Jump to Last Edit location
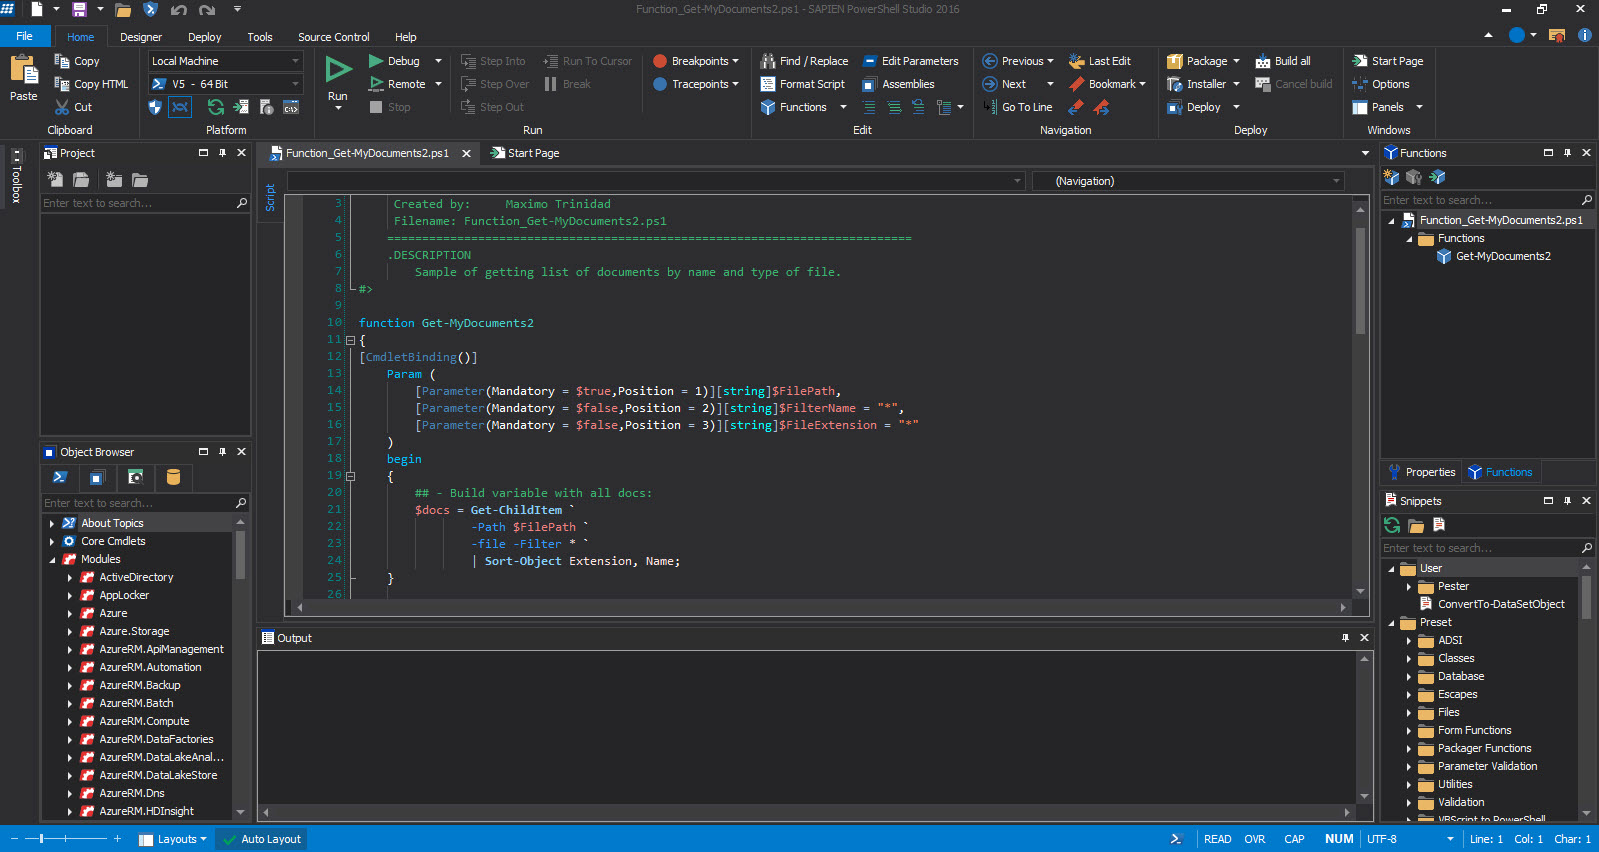The height and width of the screenshot is (852, 1599). tap(1099, 61)
